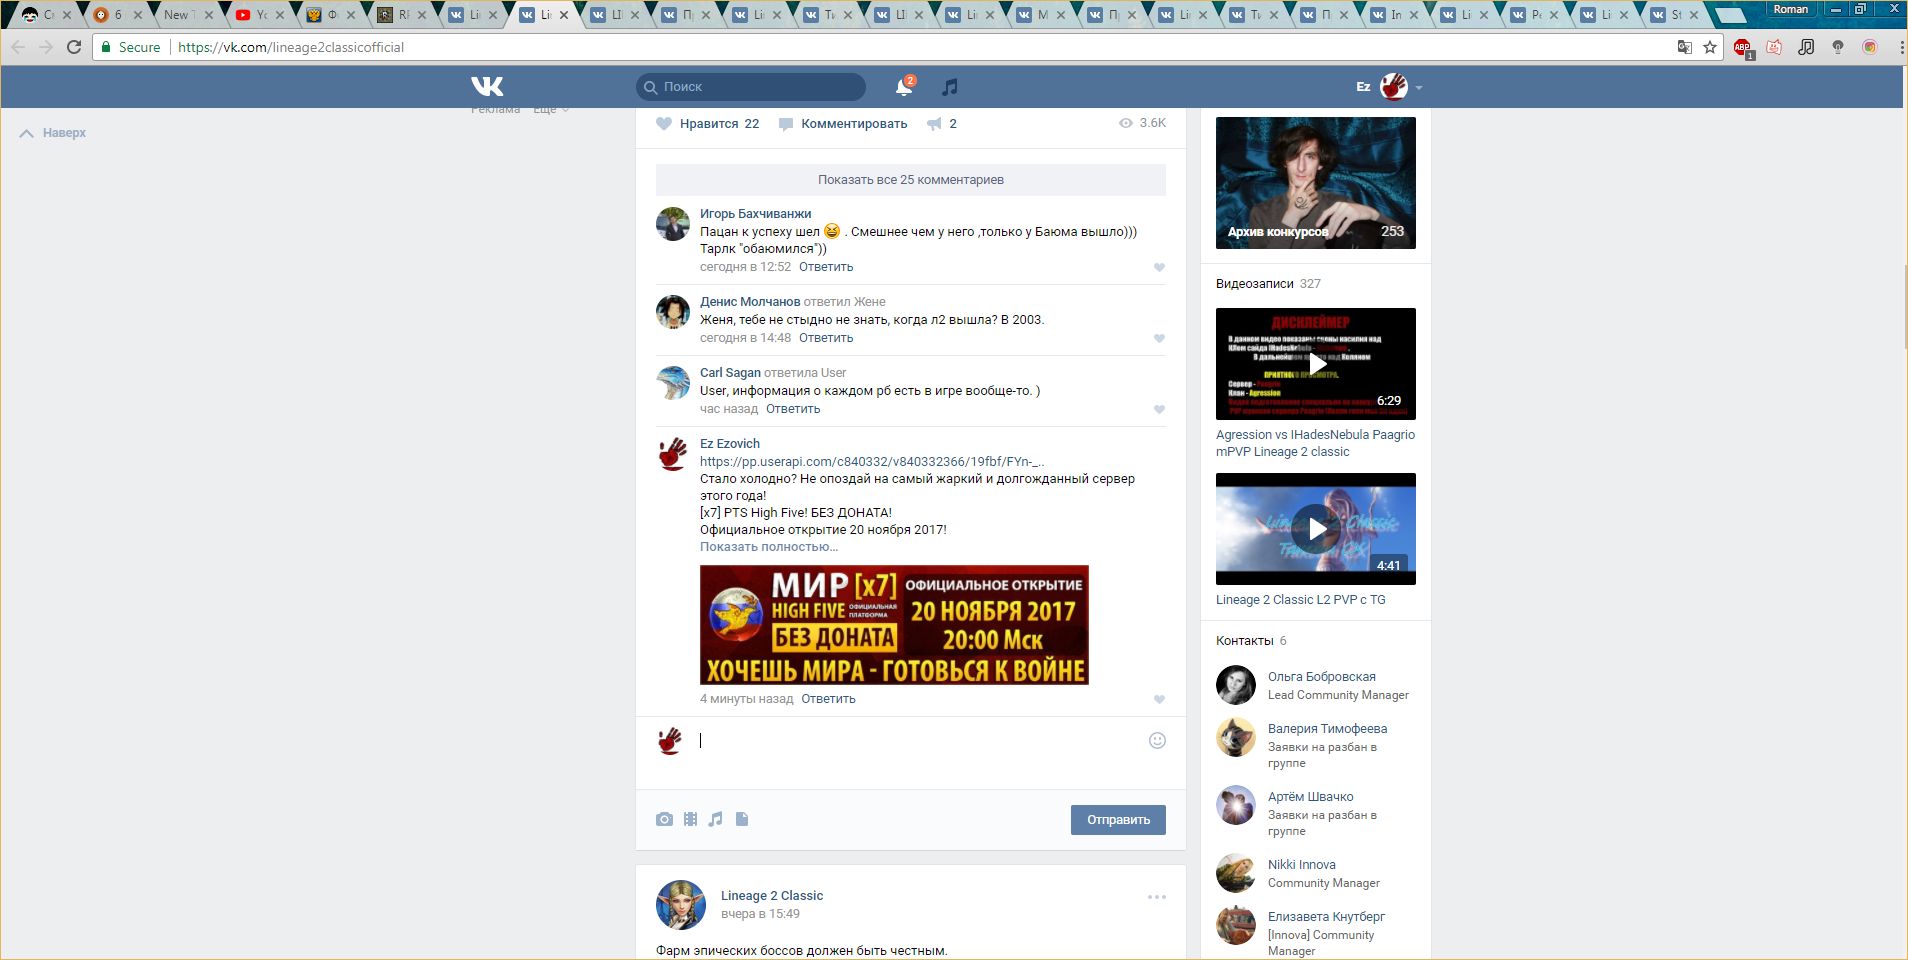Expand comment with Показать полностью

[x=769, y=547]
